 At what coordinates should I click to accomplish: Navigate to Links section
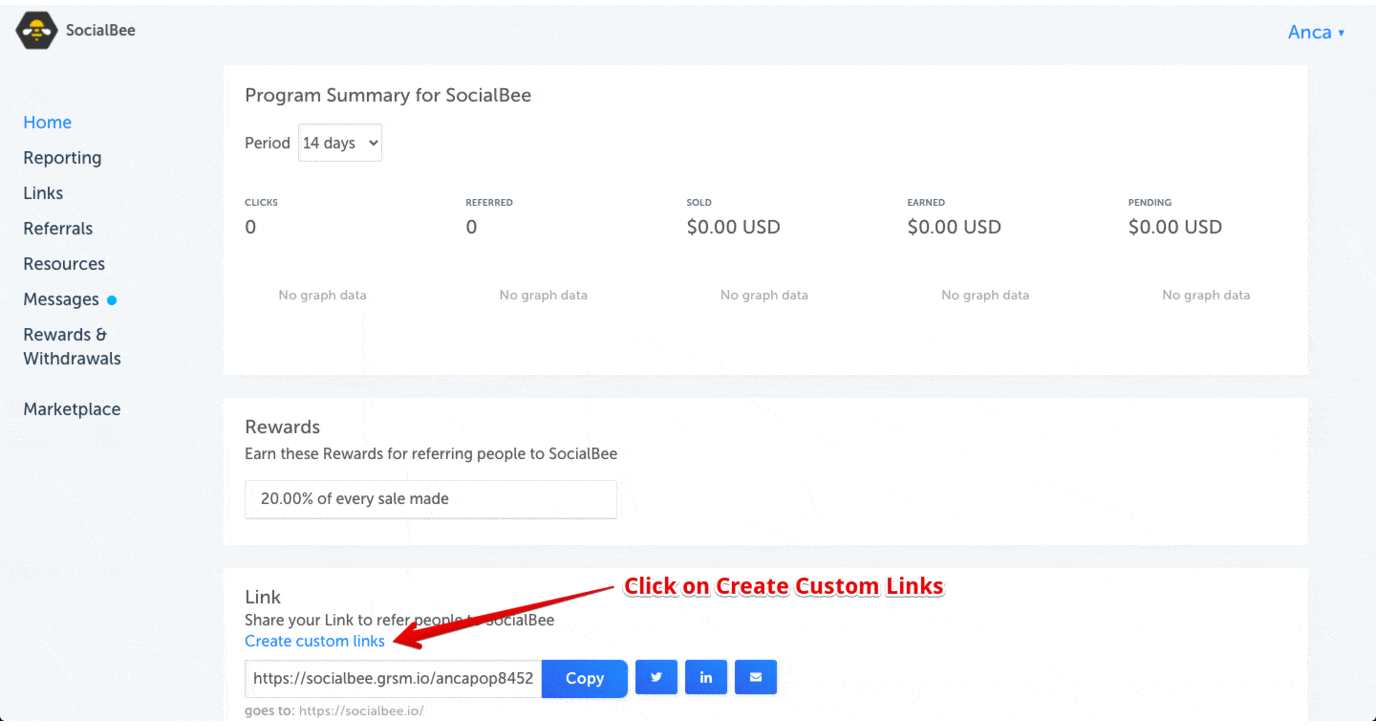[43, 193]
